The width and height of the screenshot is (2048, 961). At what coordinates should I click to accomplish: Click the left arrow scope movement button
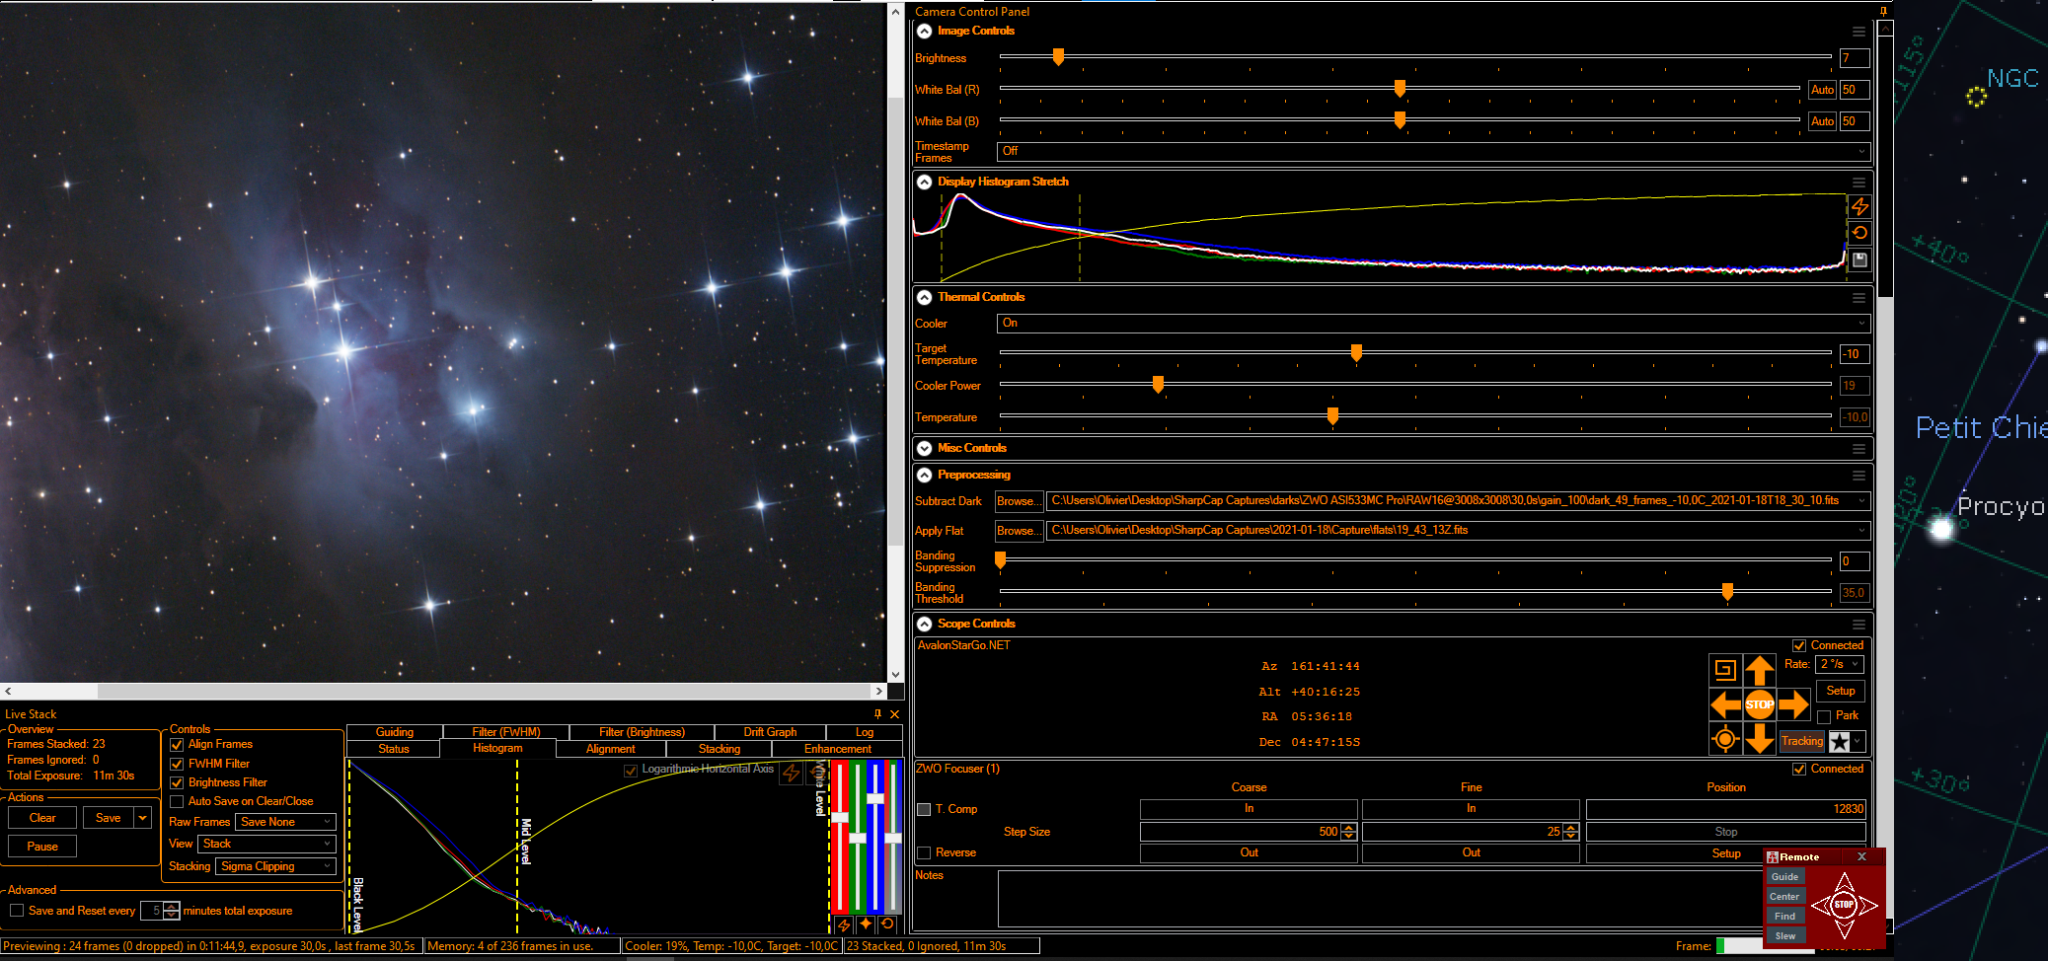tap(1725, 705)
